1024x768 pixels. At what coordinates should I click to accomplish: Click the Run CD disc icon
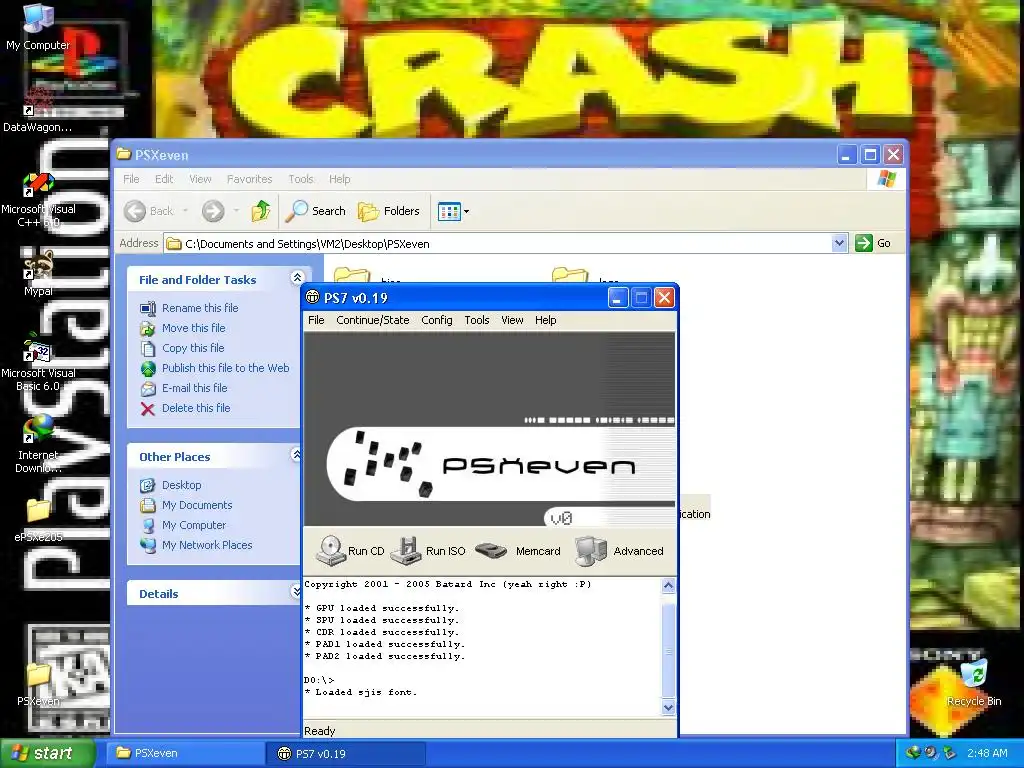click(x=330, y=551)
